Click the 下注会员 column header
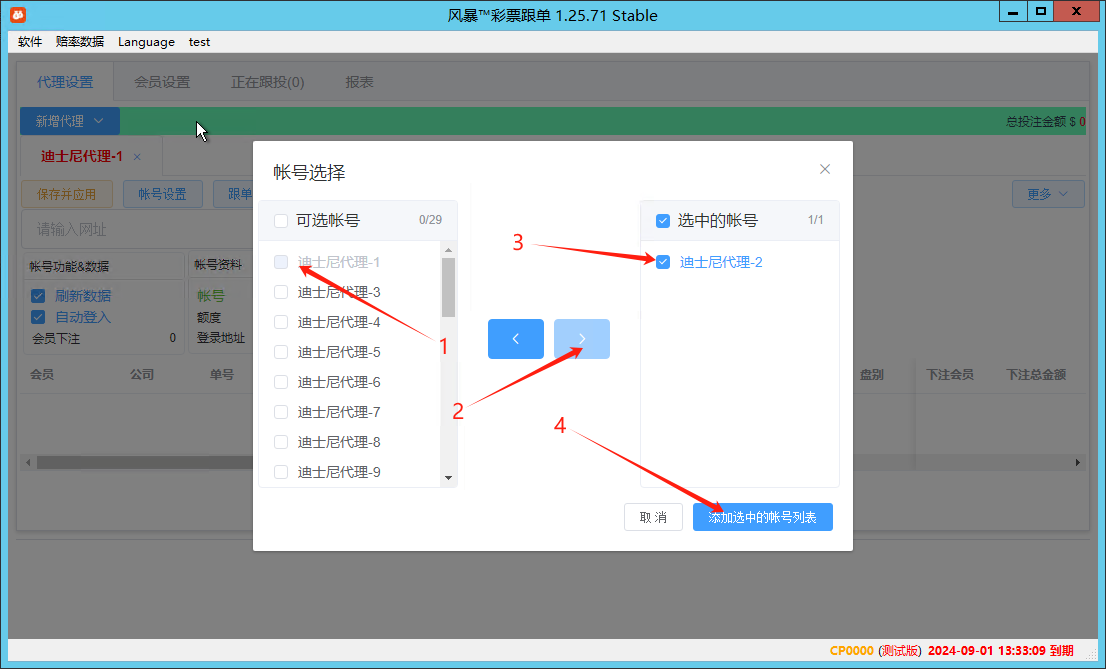This screenshot has height=669, width=1106. pyautogui.click(x=949, y=375)
